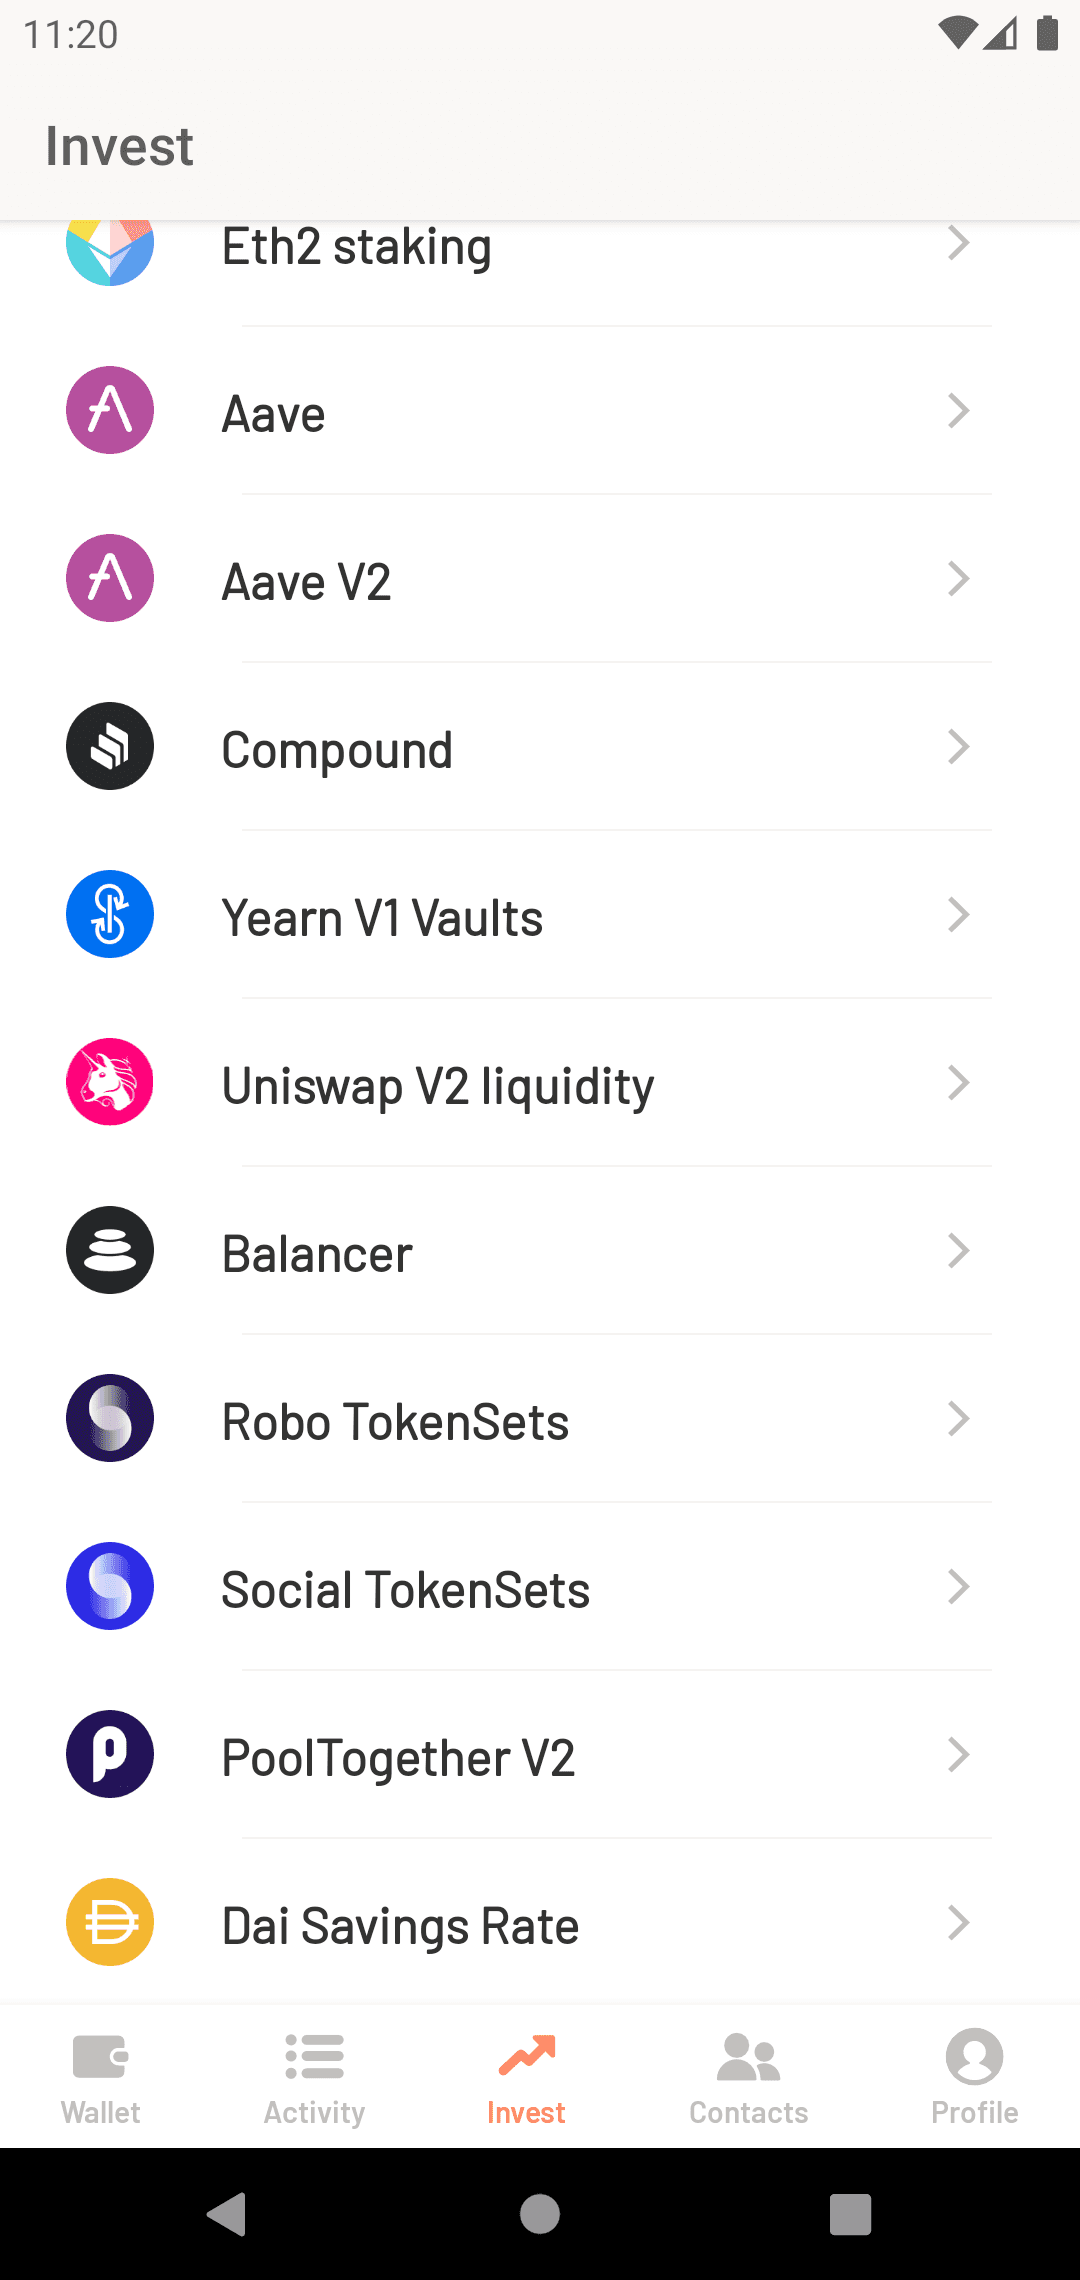Screen dimensions: 1080x2280
Task: Open Uniswap V2 liquidity option
Action: pos(438,1086)
